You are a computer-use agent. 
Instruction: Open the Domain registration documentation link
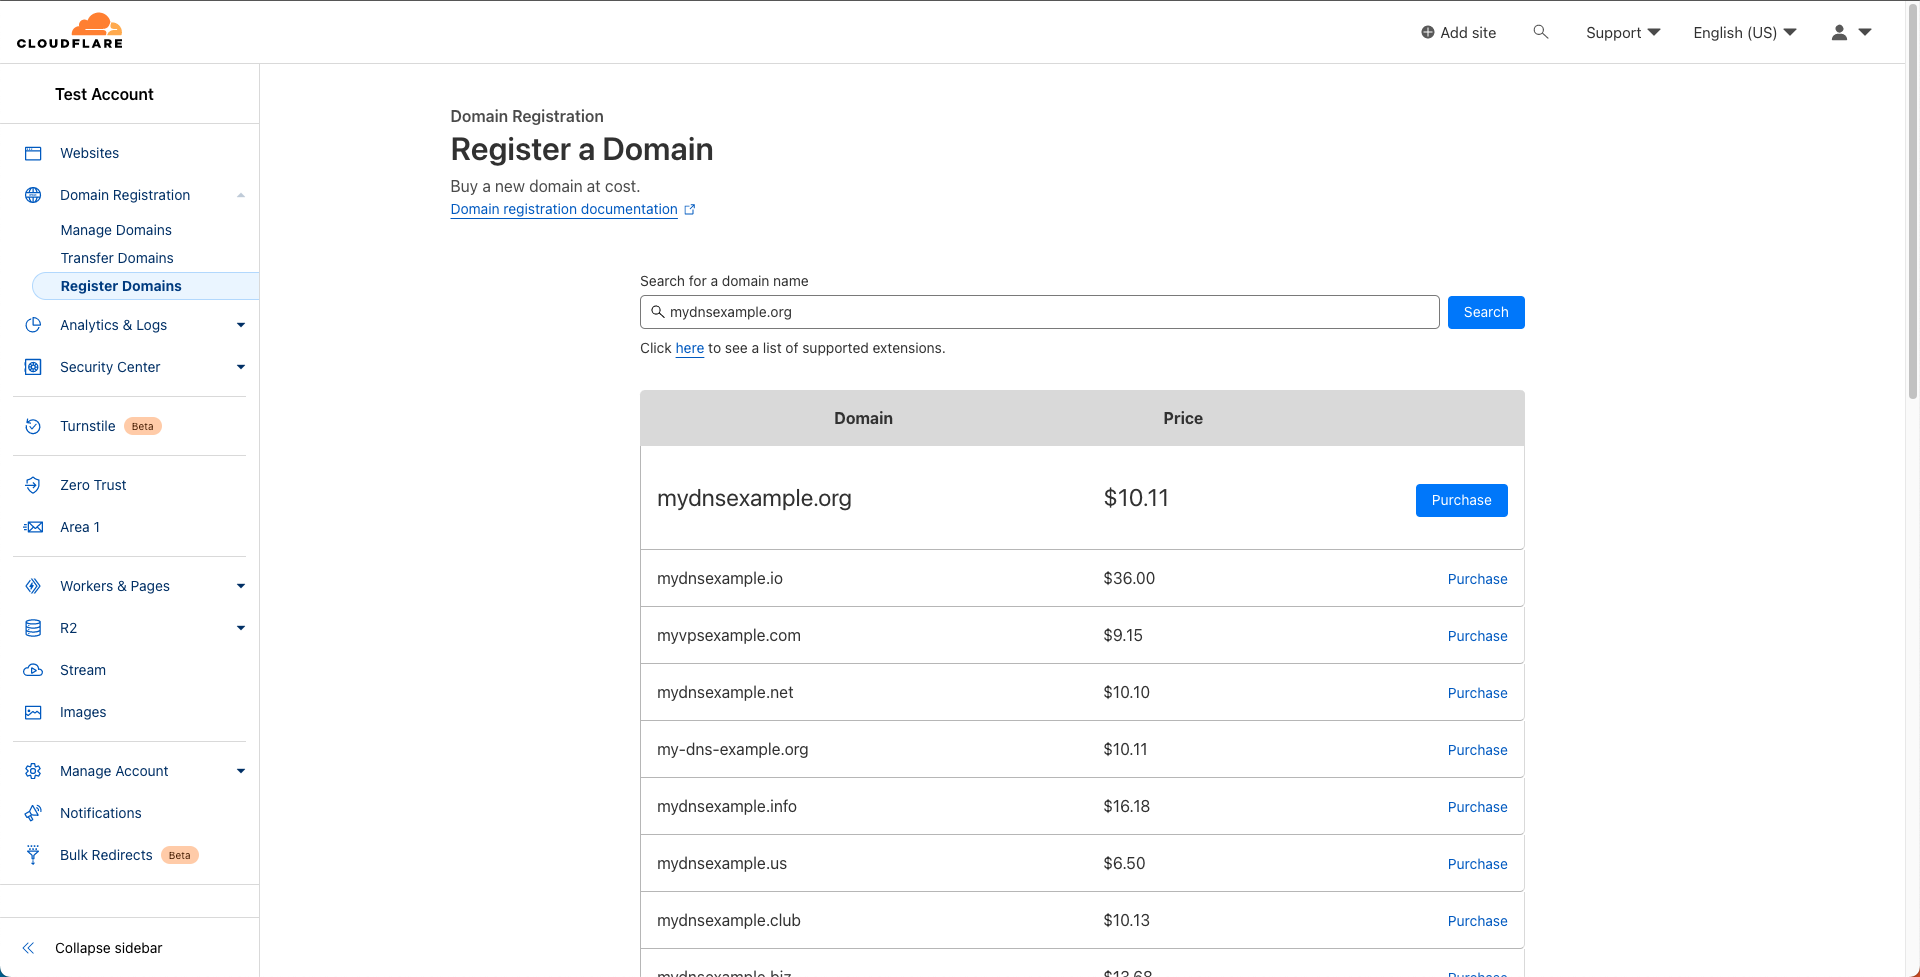pyautogui.click(x=564, y=209)
